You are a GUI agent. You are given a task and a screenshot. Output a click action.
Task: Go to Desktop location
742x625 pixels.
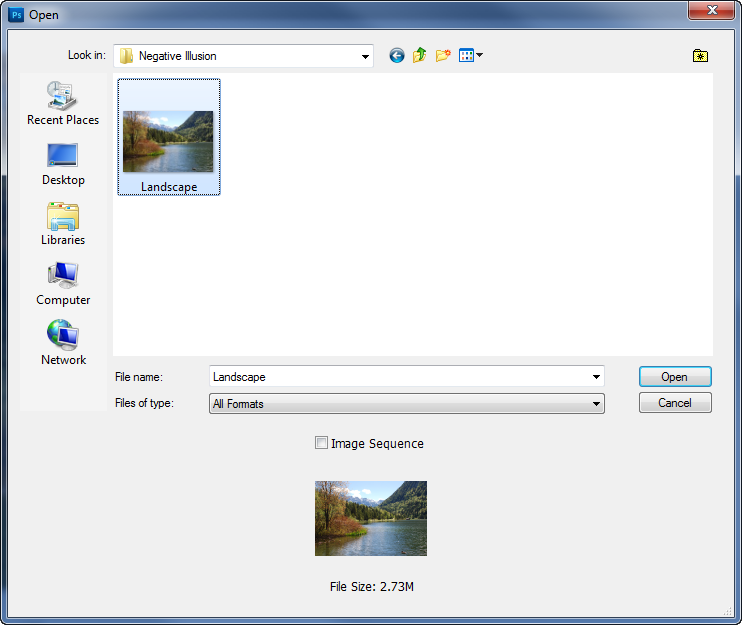coord(63,164)
